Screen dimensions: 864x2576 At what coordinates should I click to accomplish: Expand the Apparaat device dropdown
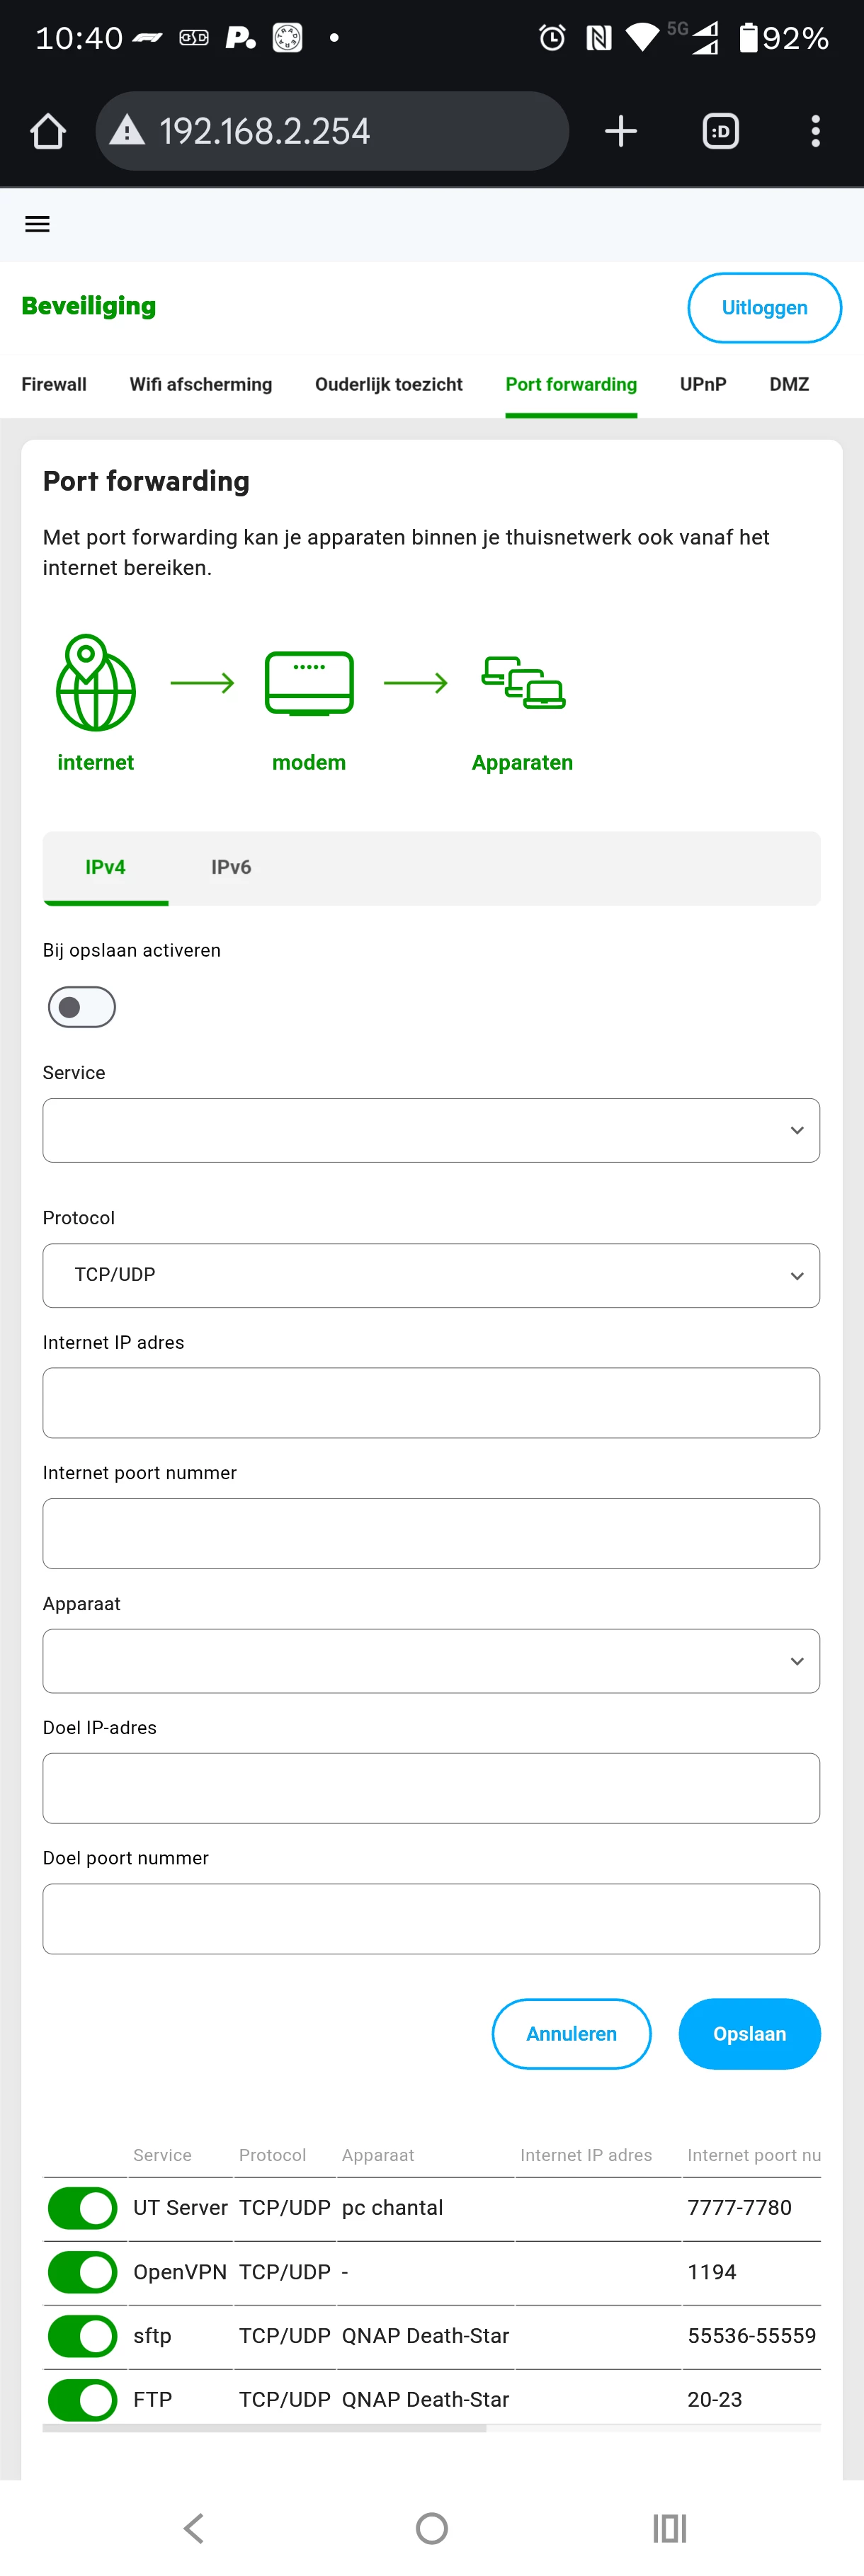(431, 1660)
